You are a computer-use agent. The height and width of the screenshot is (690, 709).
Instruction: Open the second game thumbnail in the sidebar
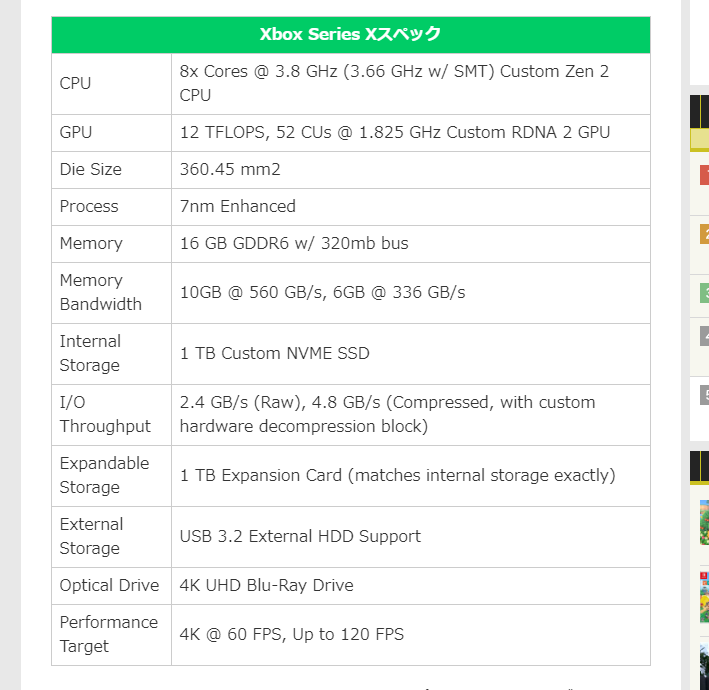(x=704, y=596)
